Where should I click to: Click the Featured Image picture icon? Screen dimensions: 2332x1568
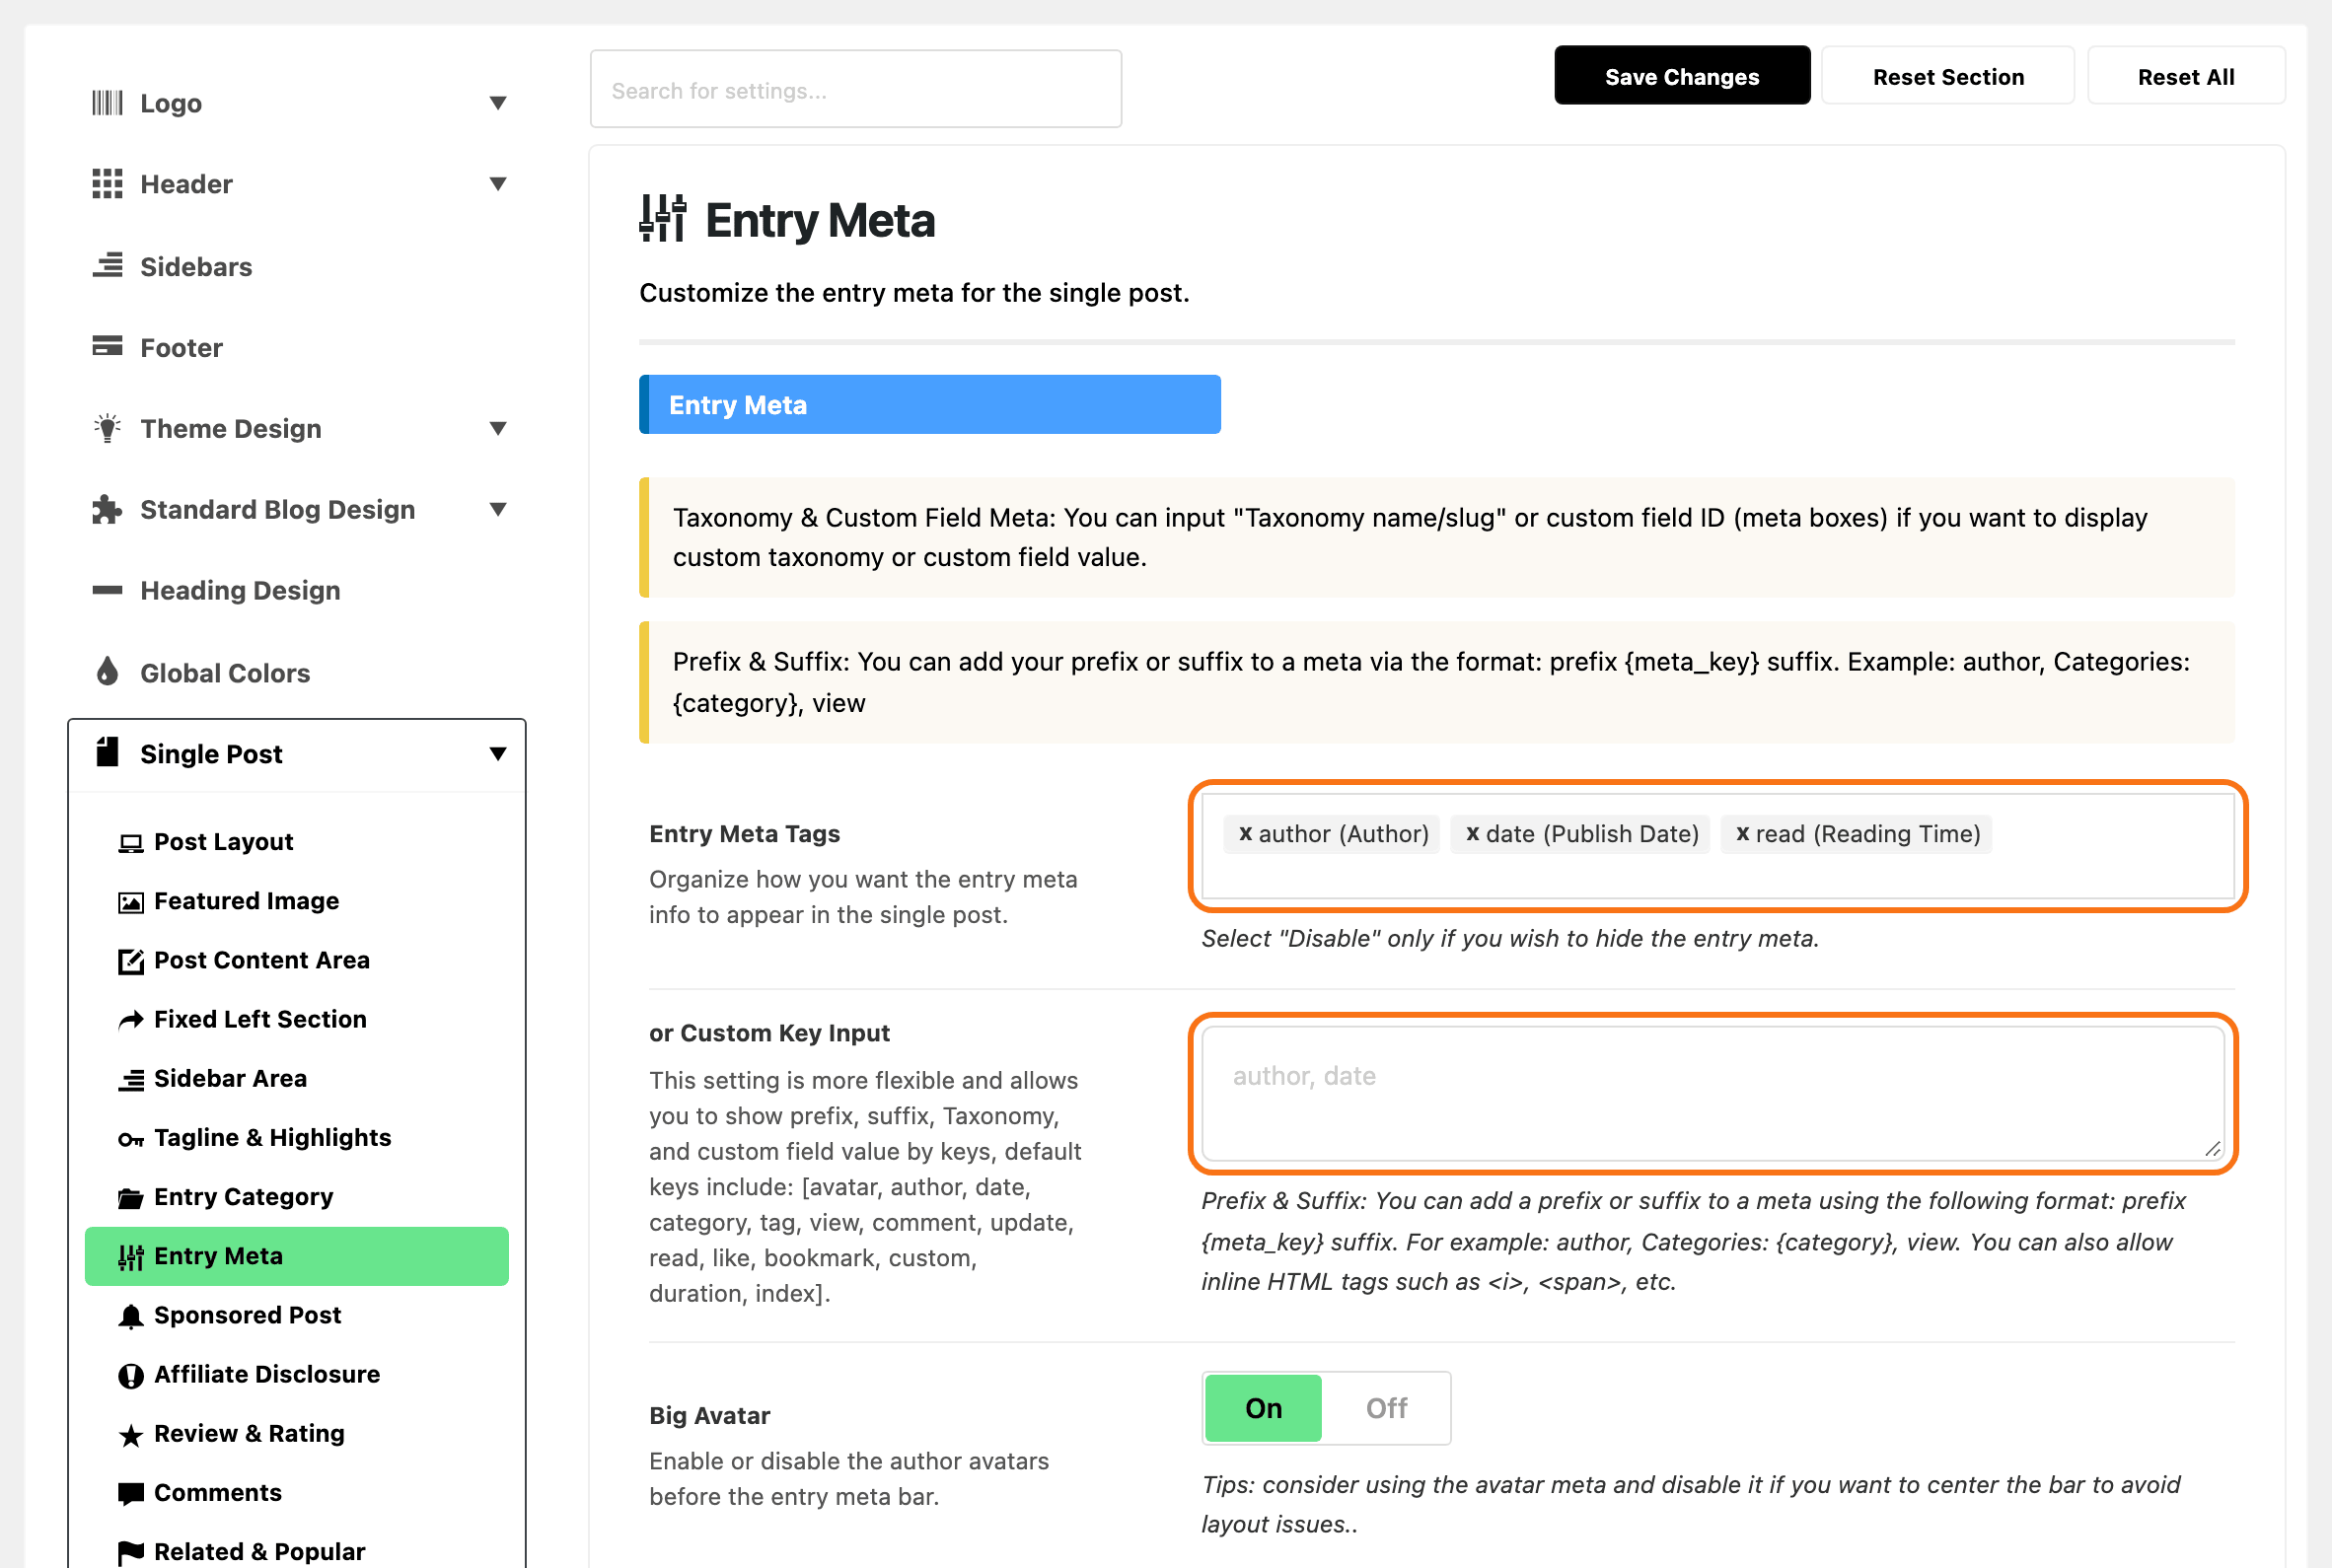coord(131,902)
